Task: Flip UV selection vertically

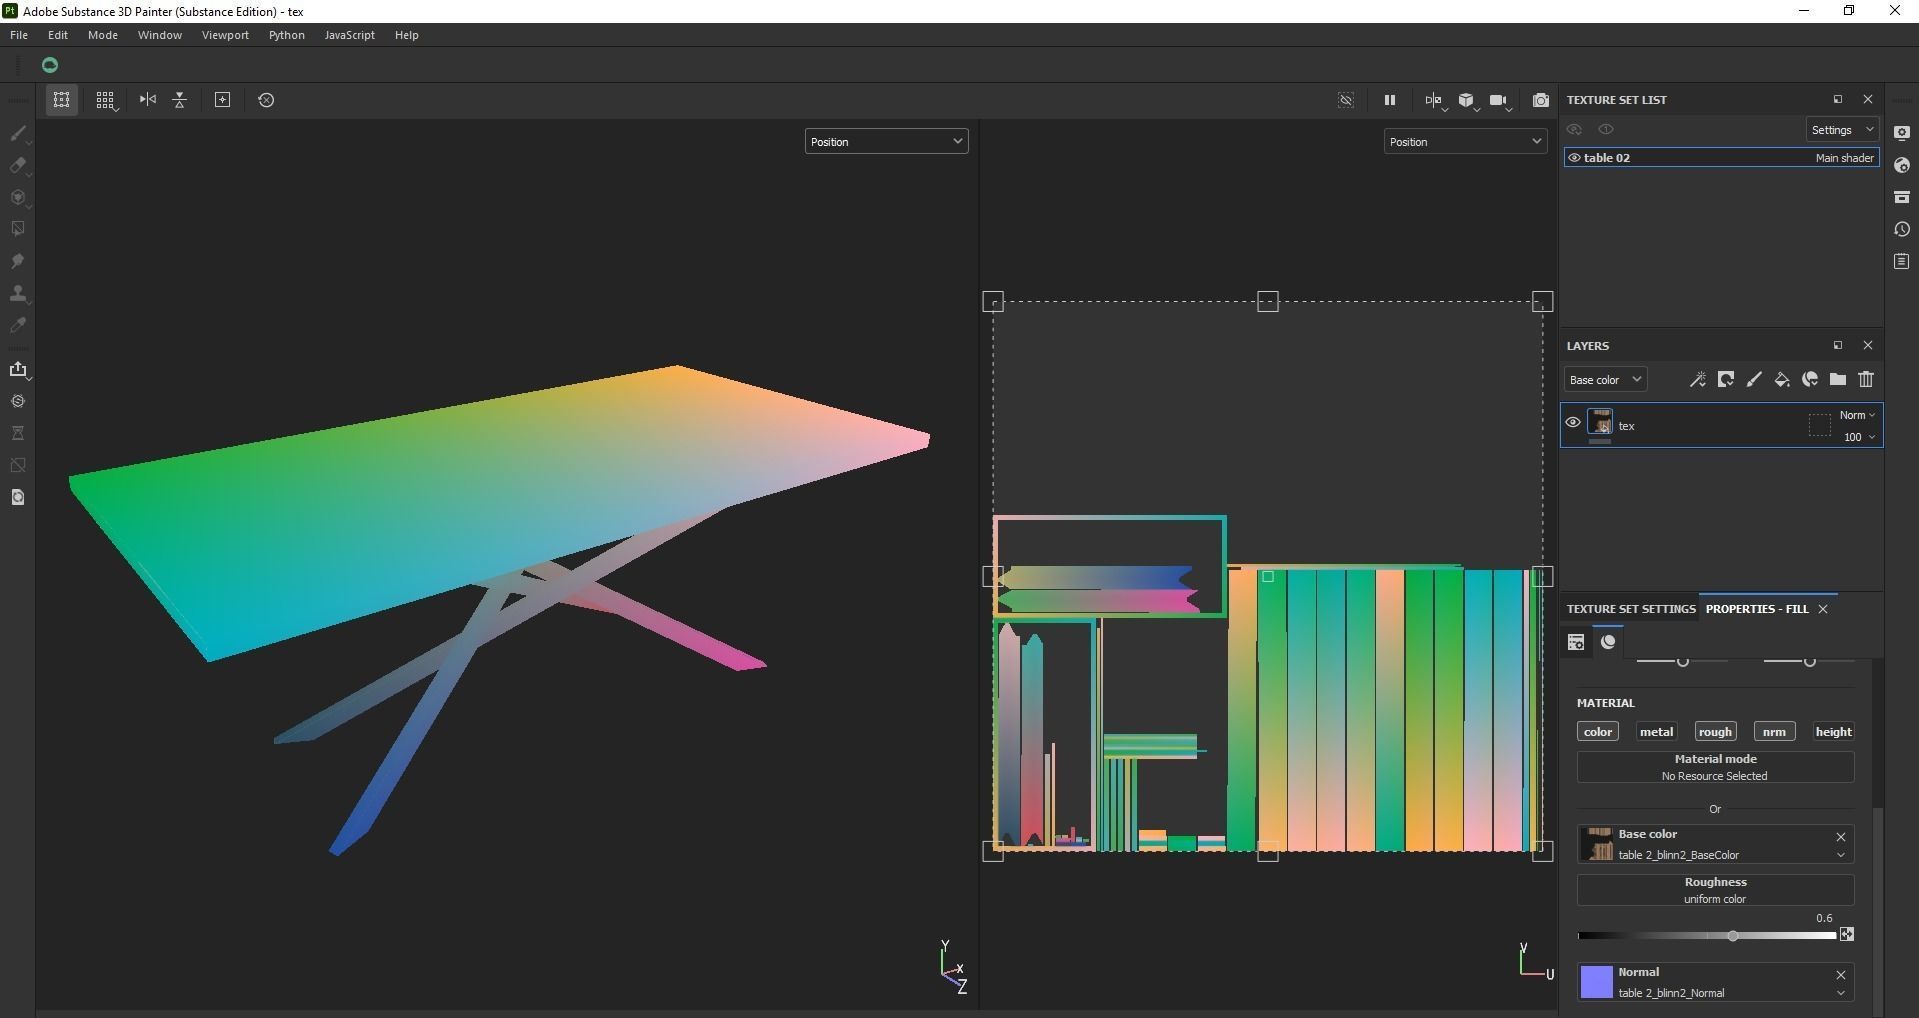Action: click(x=180, y=100)
